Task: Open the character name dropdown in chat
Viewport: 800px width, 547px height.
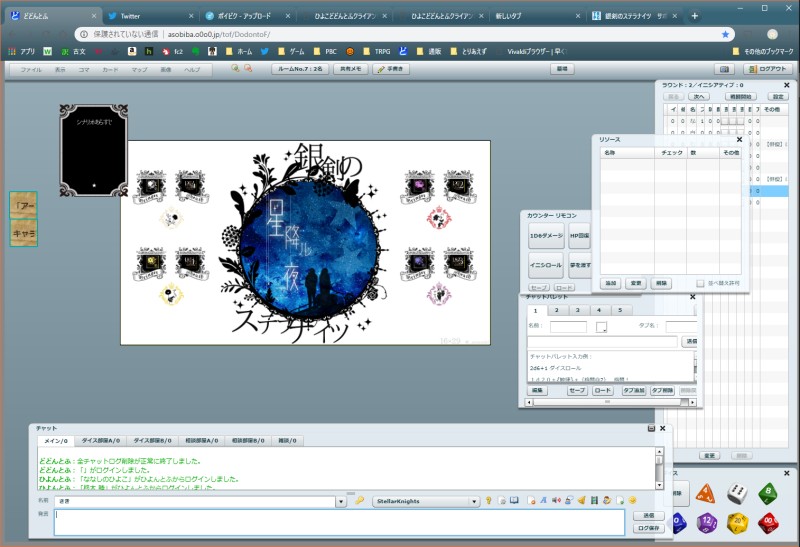Action: 342,500
